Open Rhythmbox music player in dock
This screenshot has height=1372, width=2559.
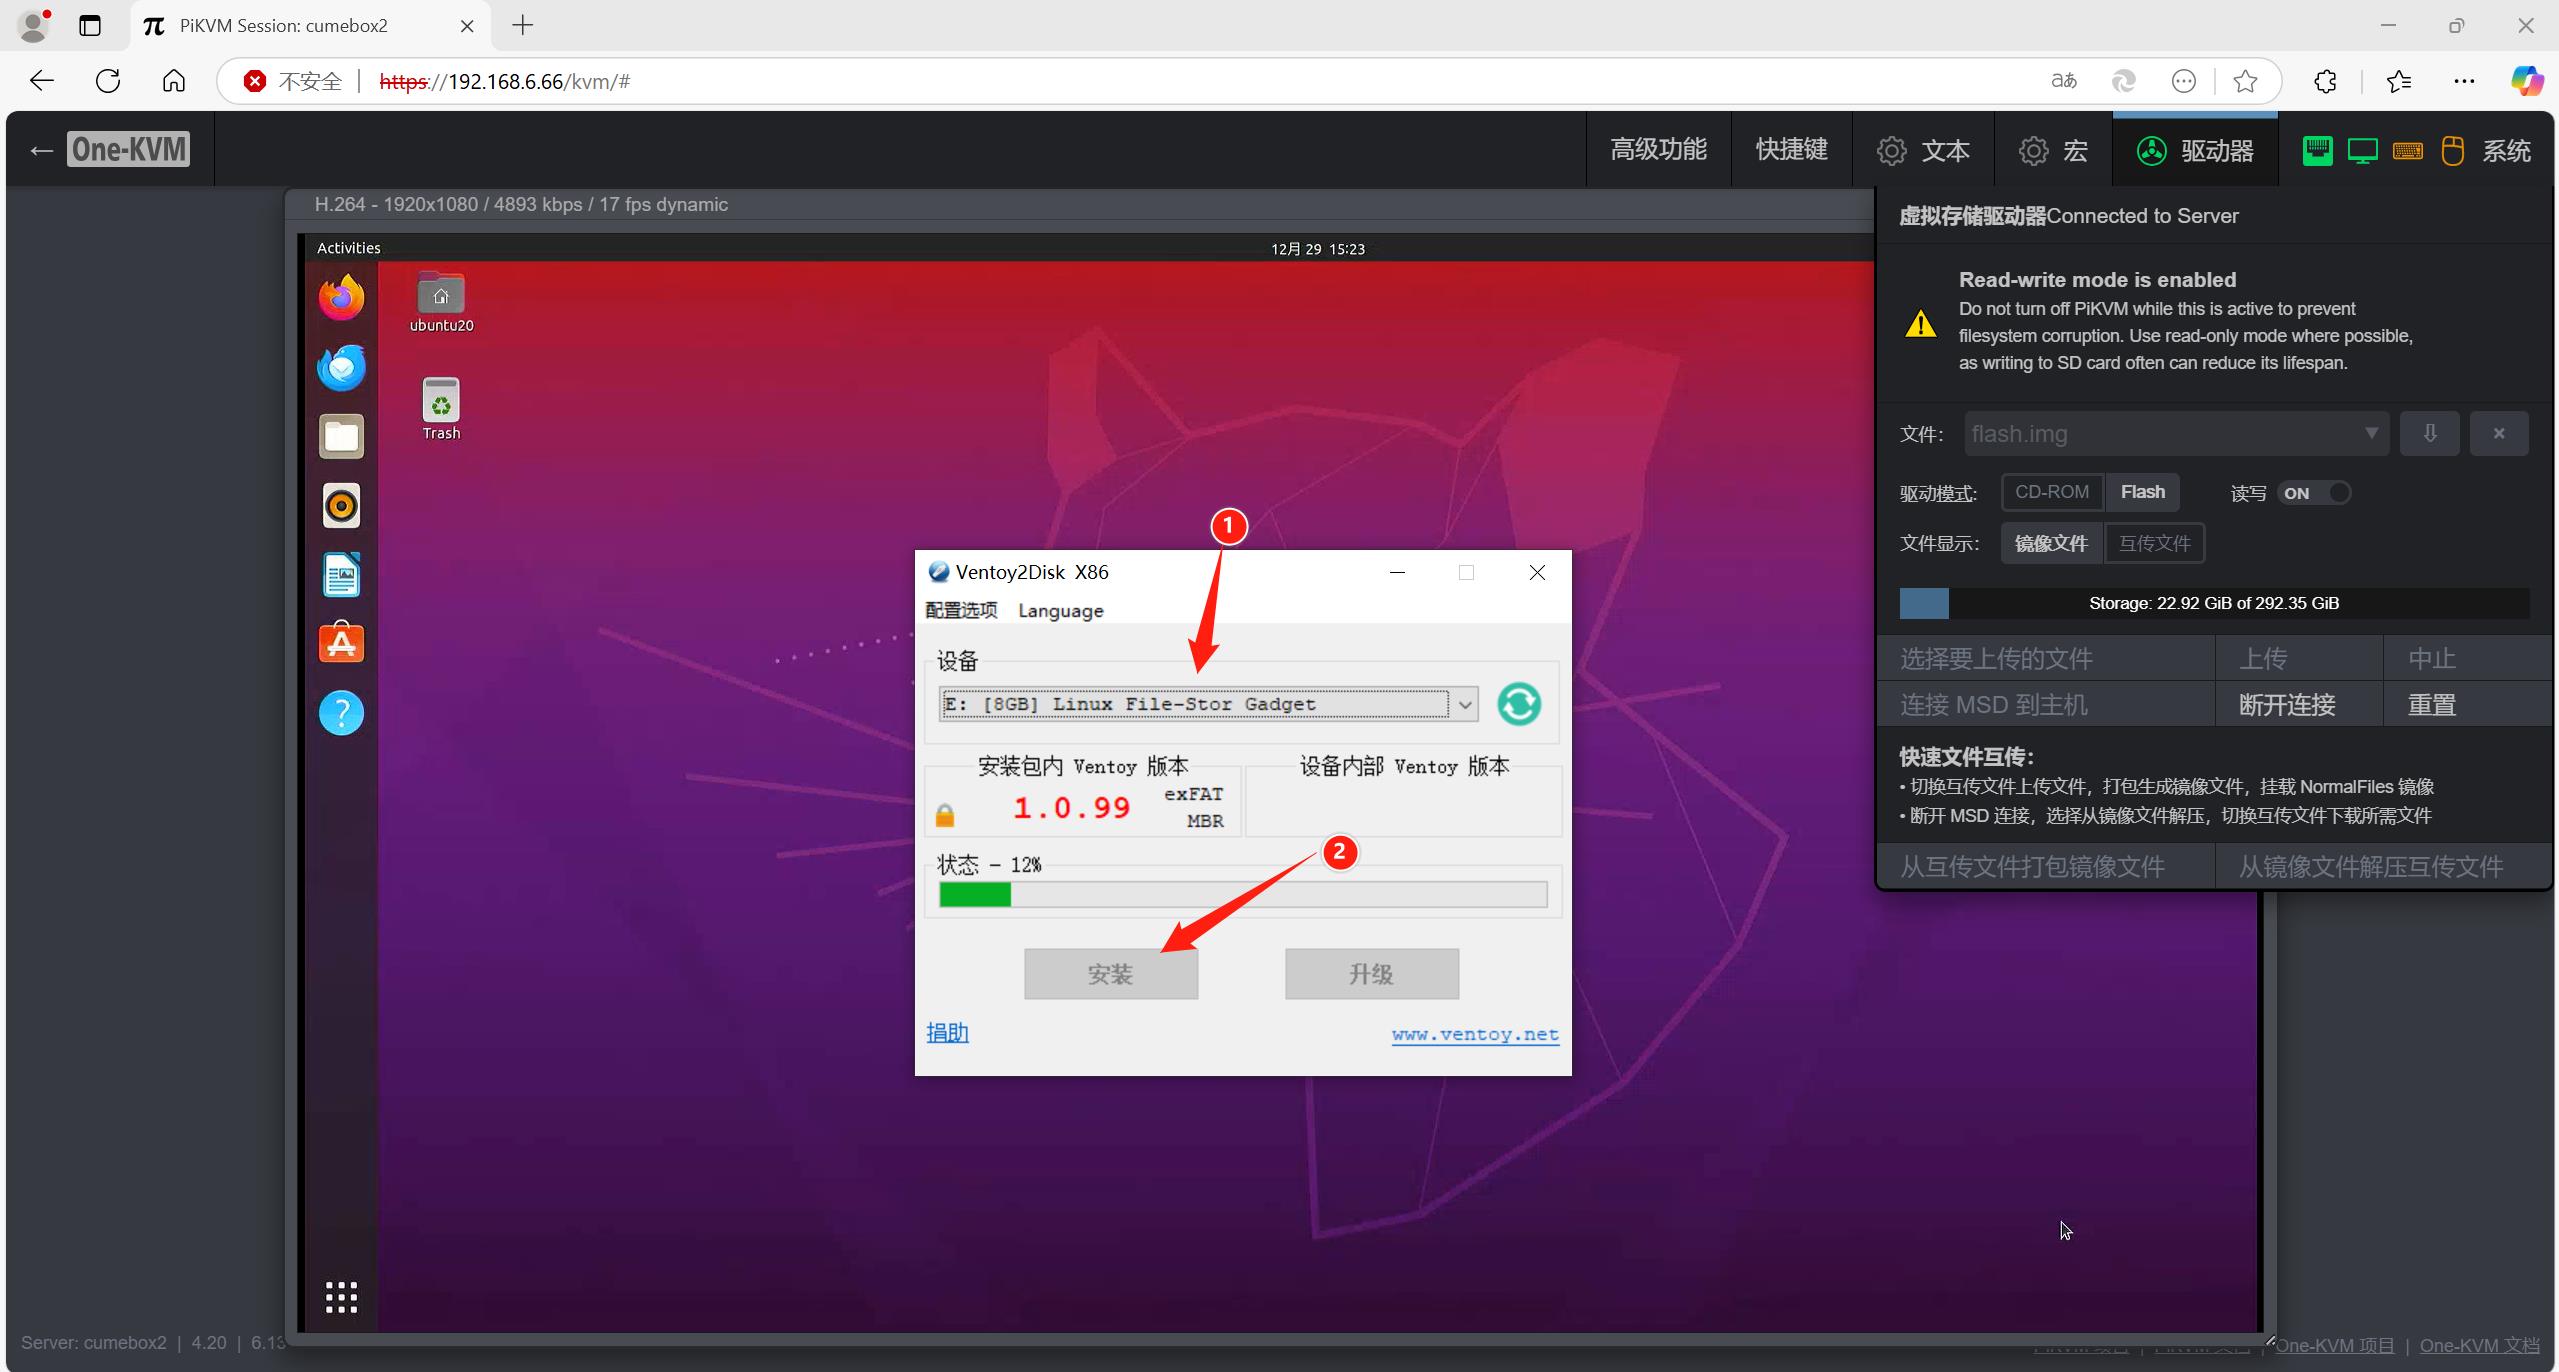341,506
